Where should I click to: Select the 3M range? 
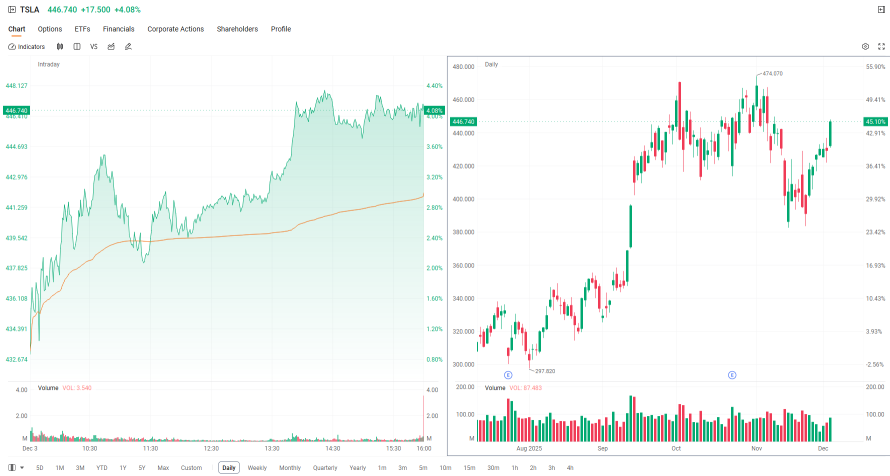click(80, 468)
